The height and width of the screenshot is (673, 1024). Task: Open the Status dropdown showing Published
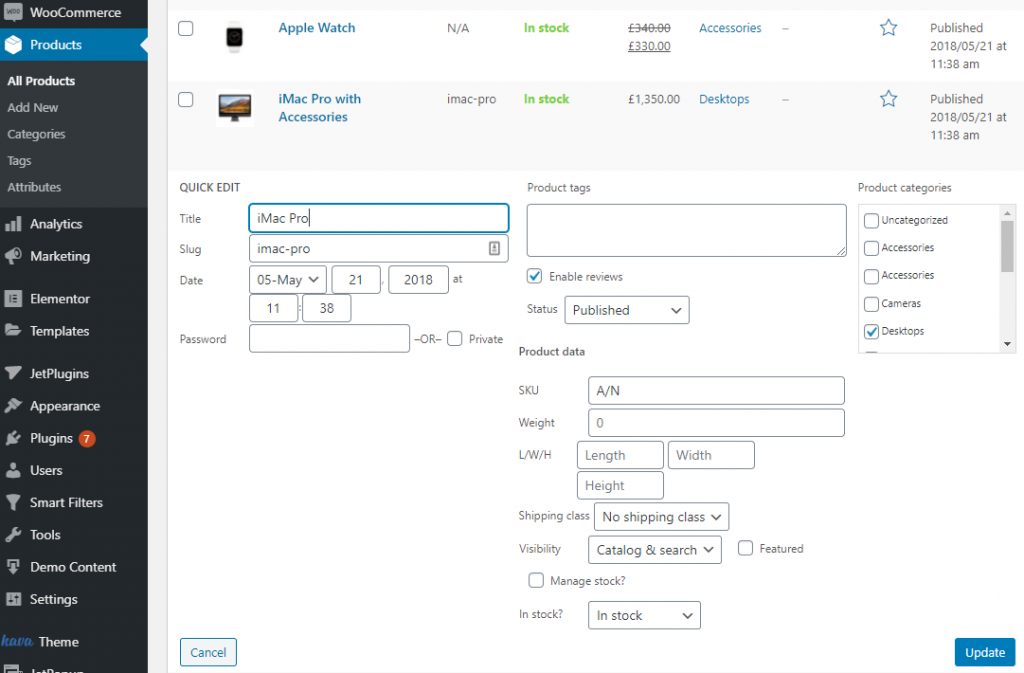(627, 310)
